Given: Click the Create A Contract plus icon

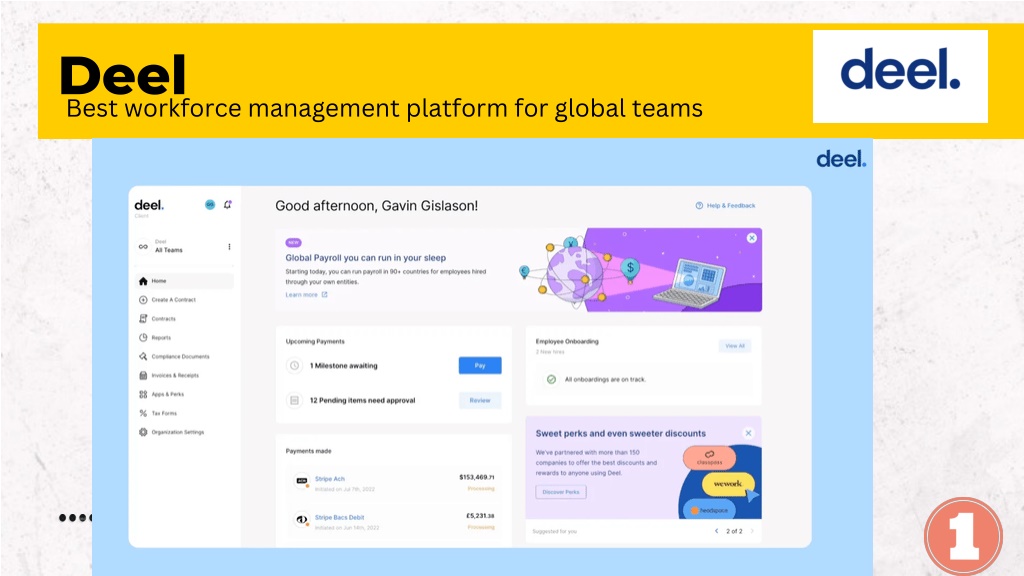Looking at the screenshot, I should pos(143,300).
